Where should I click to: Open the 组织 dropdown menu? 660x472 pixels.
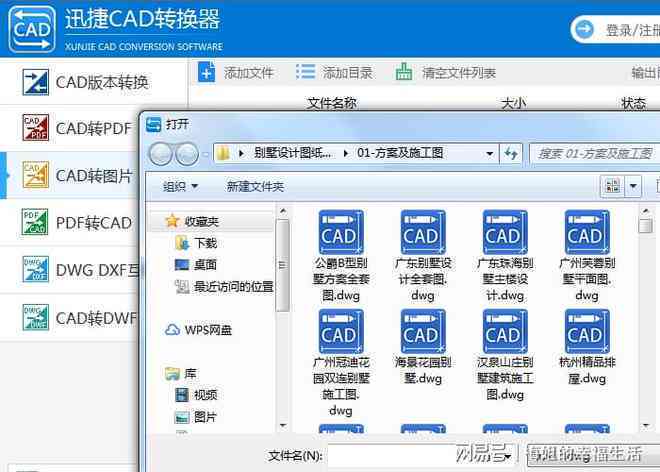tap(180, 186)
